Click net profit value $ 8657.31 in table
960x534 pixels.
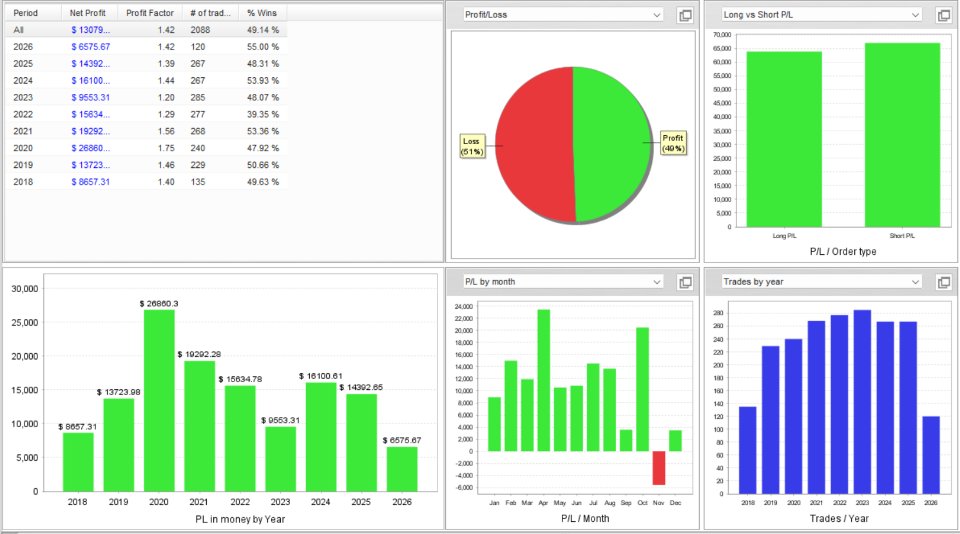(91, 182)
